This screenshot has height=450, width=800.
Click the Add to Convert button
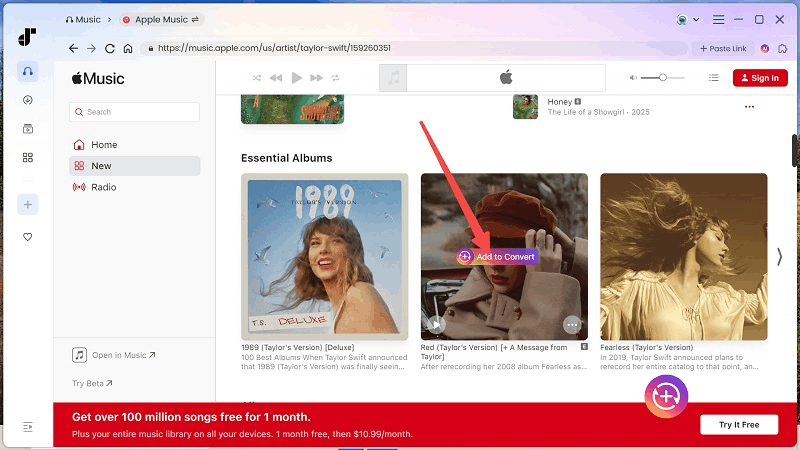point(497,257)
